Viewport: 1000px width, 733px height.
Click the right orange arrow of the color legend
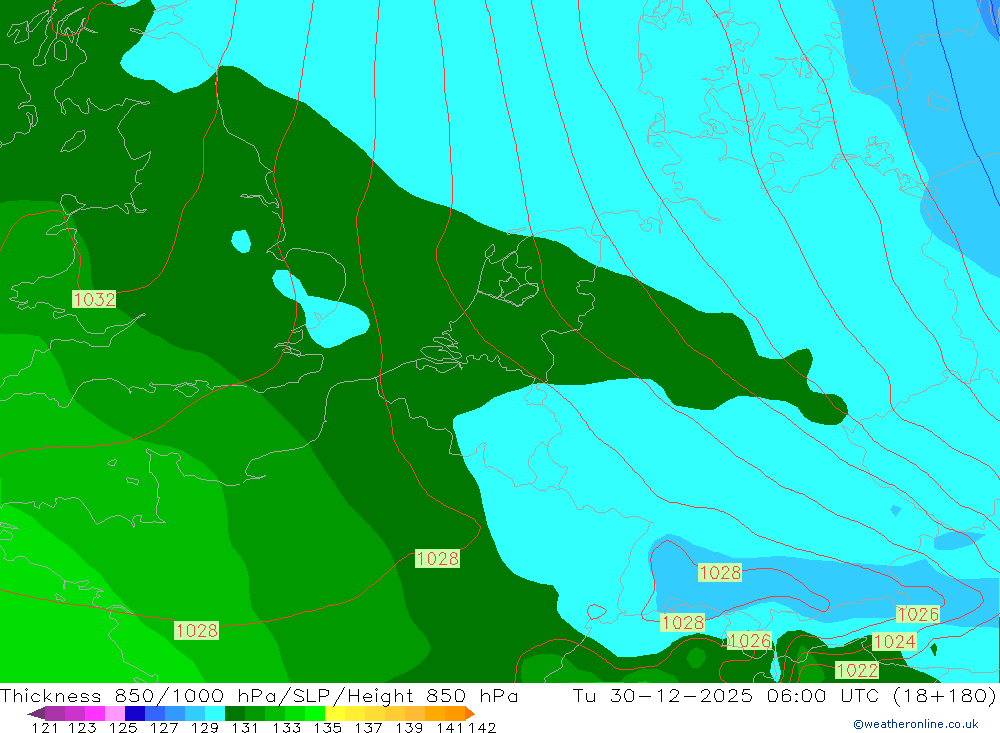click(x=469, y=713)
